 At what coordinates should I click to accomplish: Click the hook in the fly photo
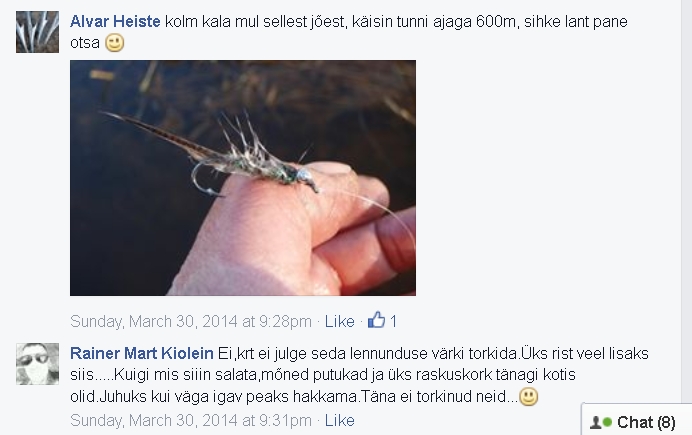tap(204, 180)
